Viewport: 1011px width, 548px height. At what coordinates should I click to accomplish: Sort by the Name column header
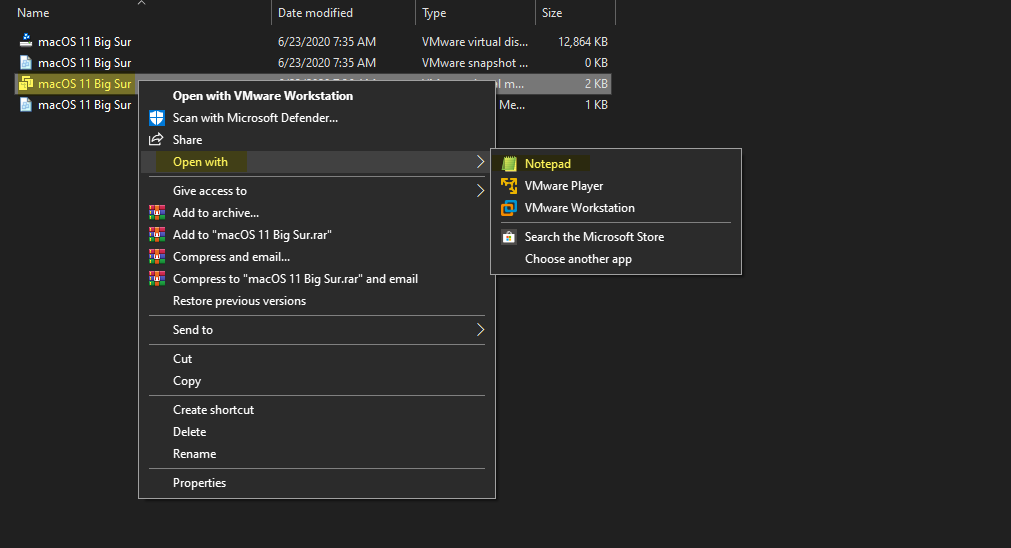[33, 13]
